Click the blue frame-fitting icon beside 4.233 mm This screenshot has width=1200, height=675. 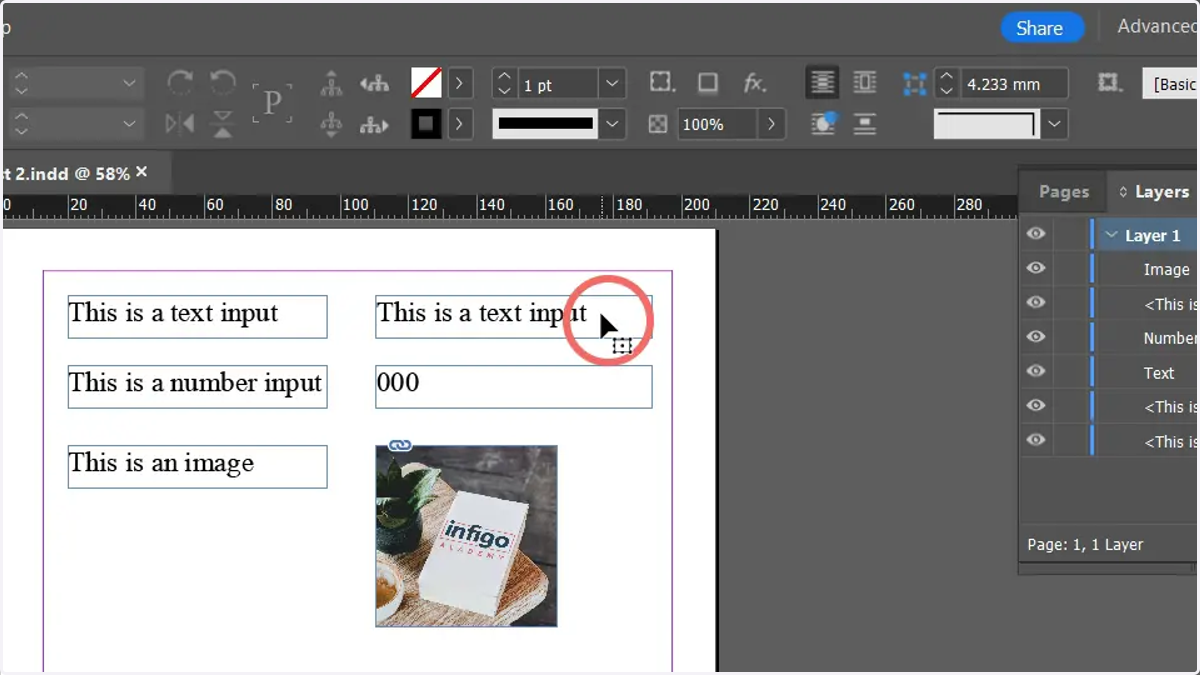coord(914,84)
